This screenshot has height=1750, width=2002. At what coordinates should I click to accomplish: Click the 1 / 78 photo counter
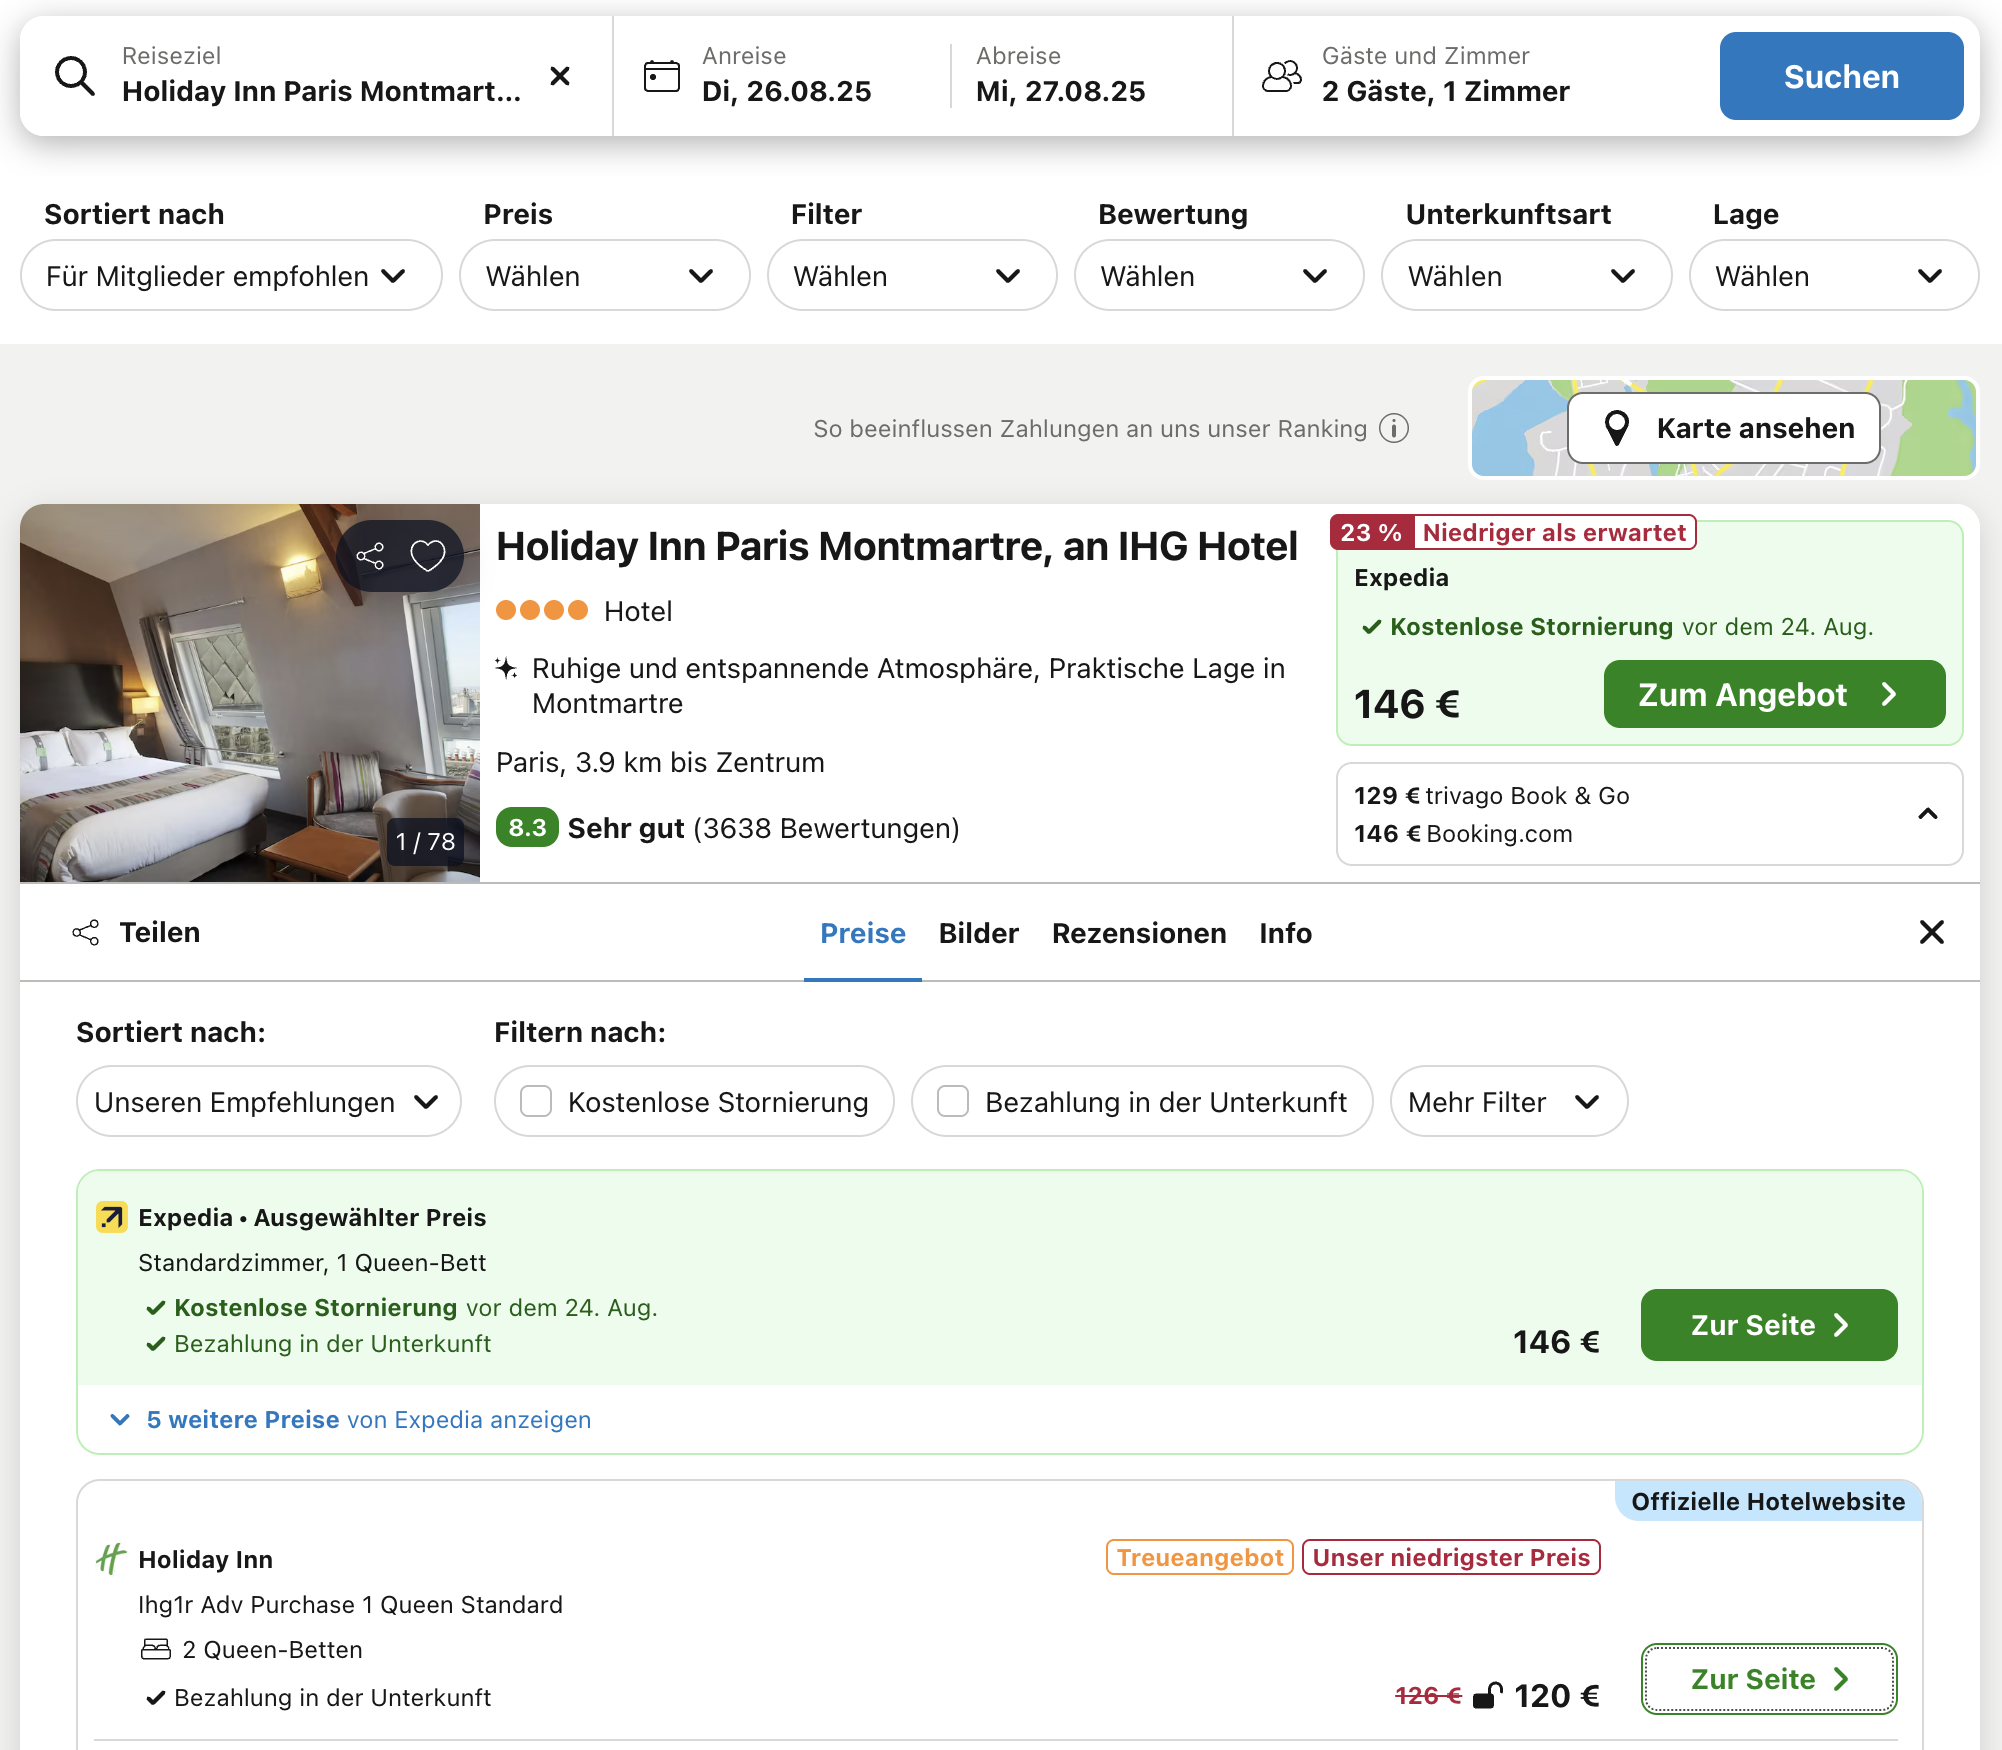tap(425, 842)
